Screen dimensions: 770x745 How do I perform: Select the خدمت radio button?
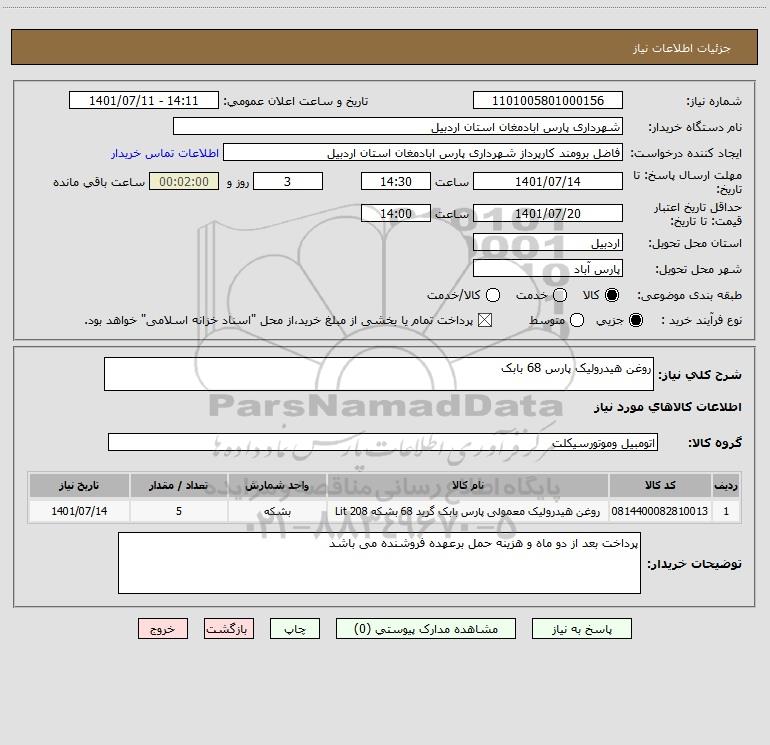point(560,295)
